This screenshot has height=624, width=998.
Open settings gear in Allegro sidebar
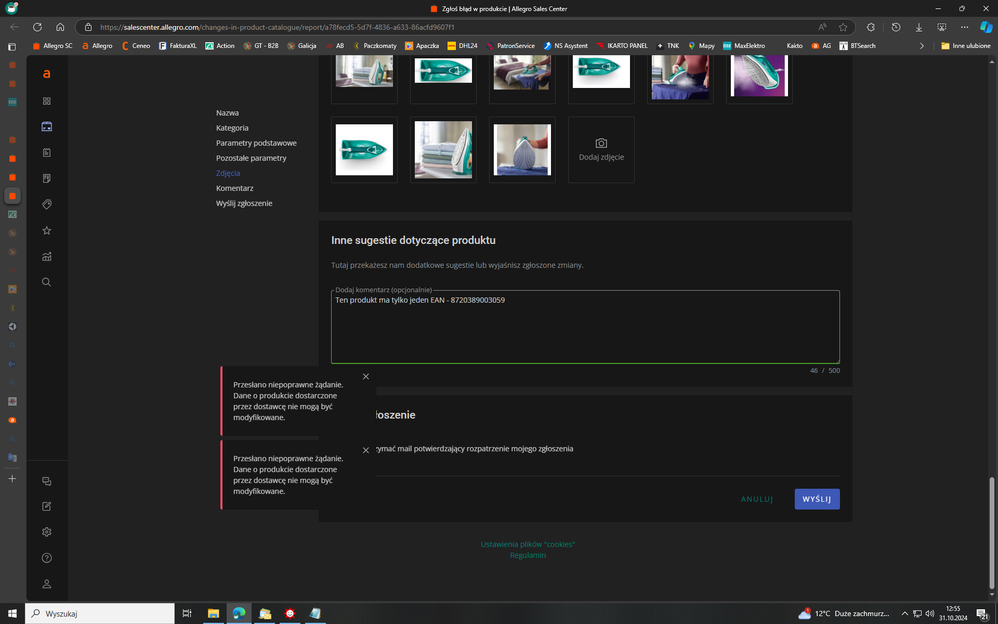[46, 532]
